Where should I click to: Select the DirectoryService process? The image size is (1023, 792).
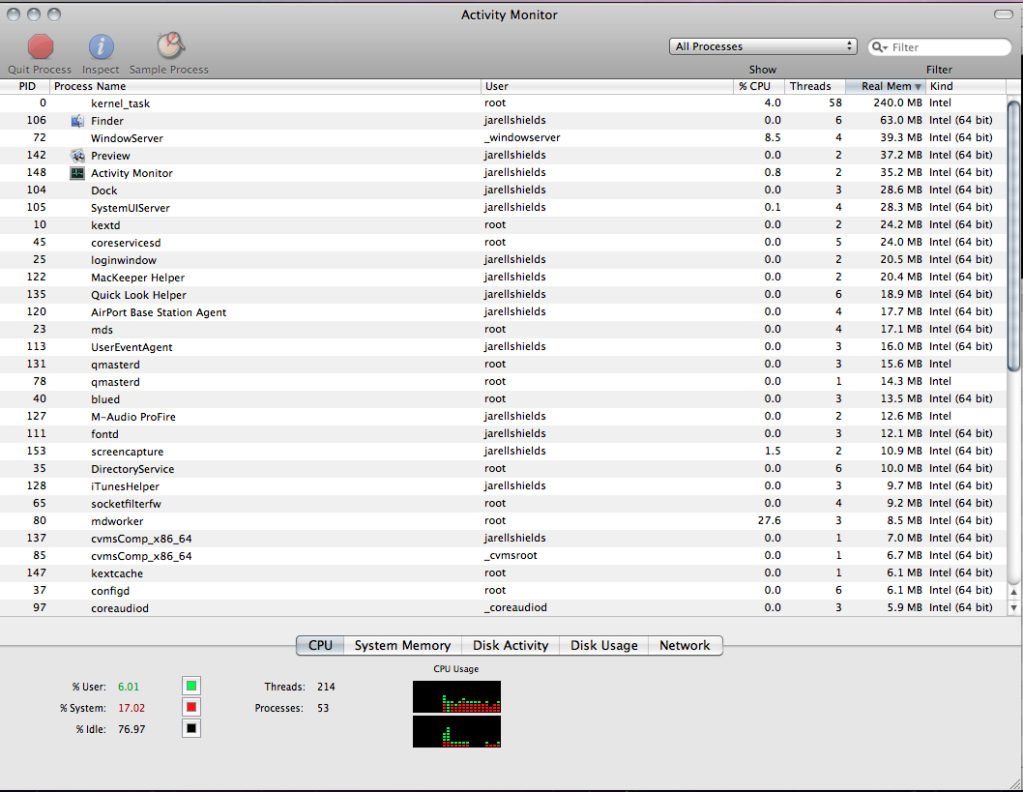tap(503, 468)
